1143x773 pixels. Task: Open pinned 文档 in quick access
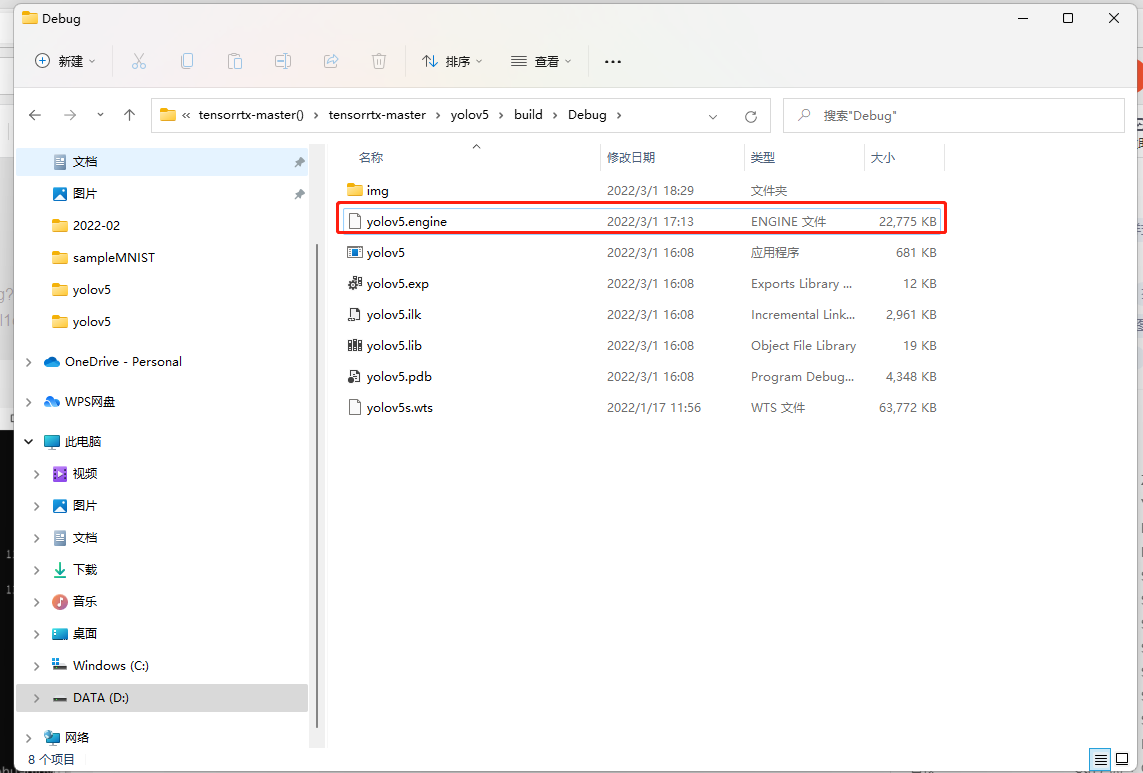(x=162, y=162)
